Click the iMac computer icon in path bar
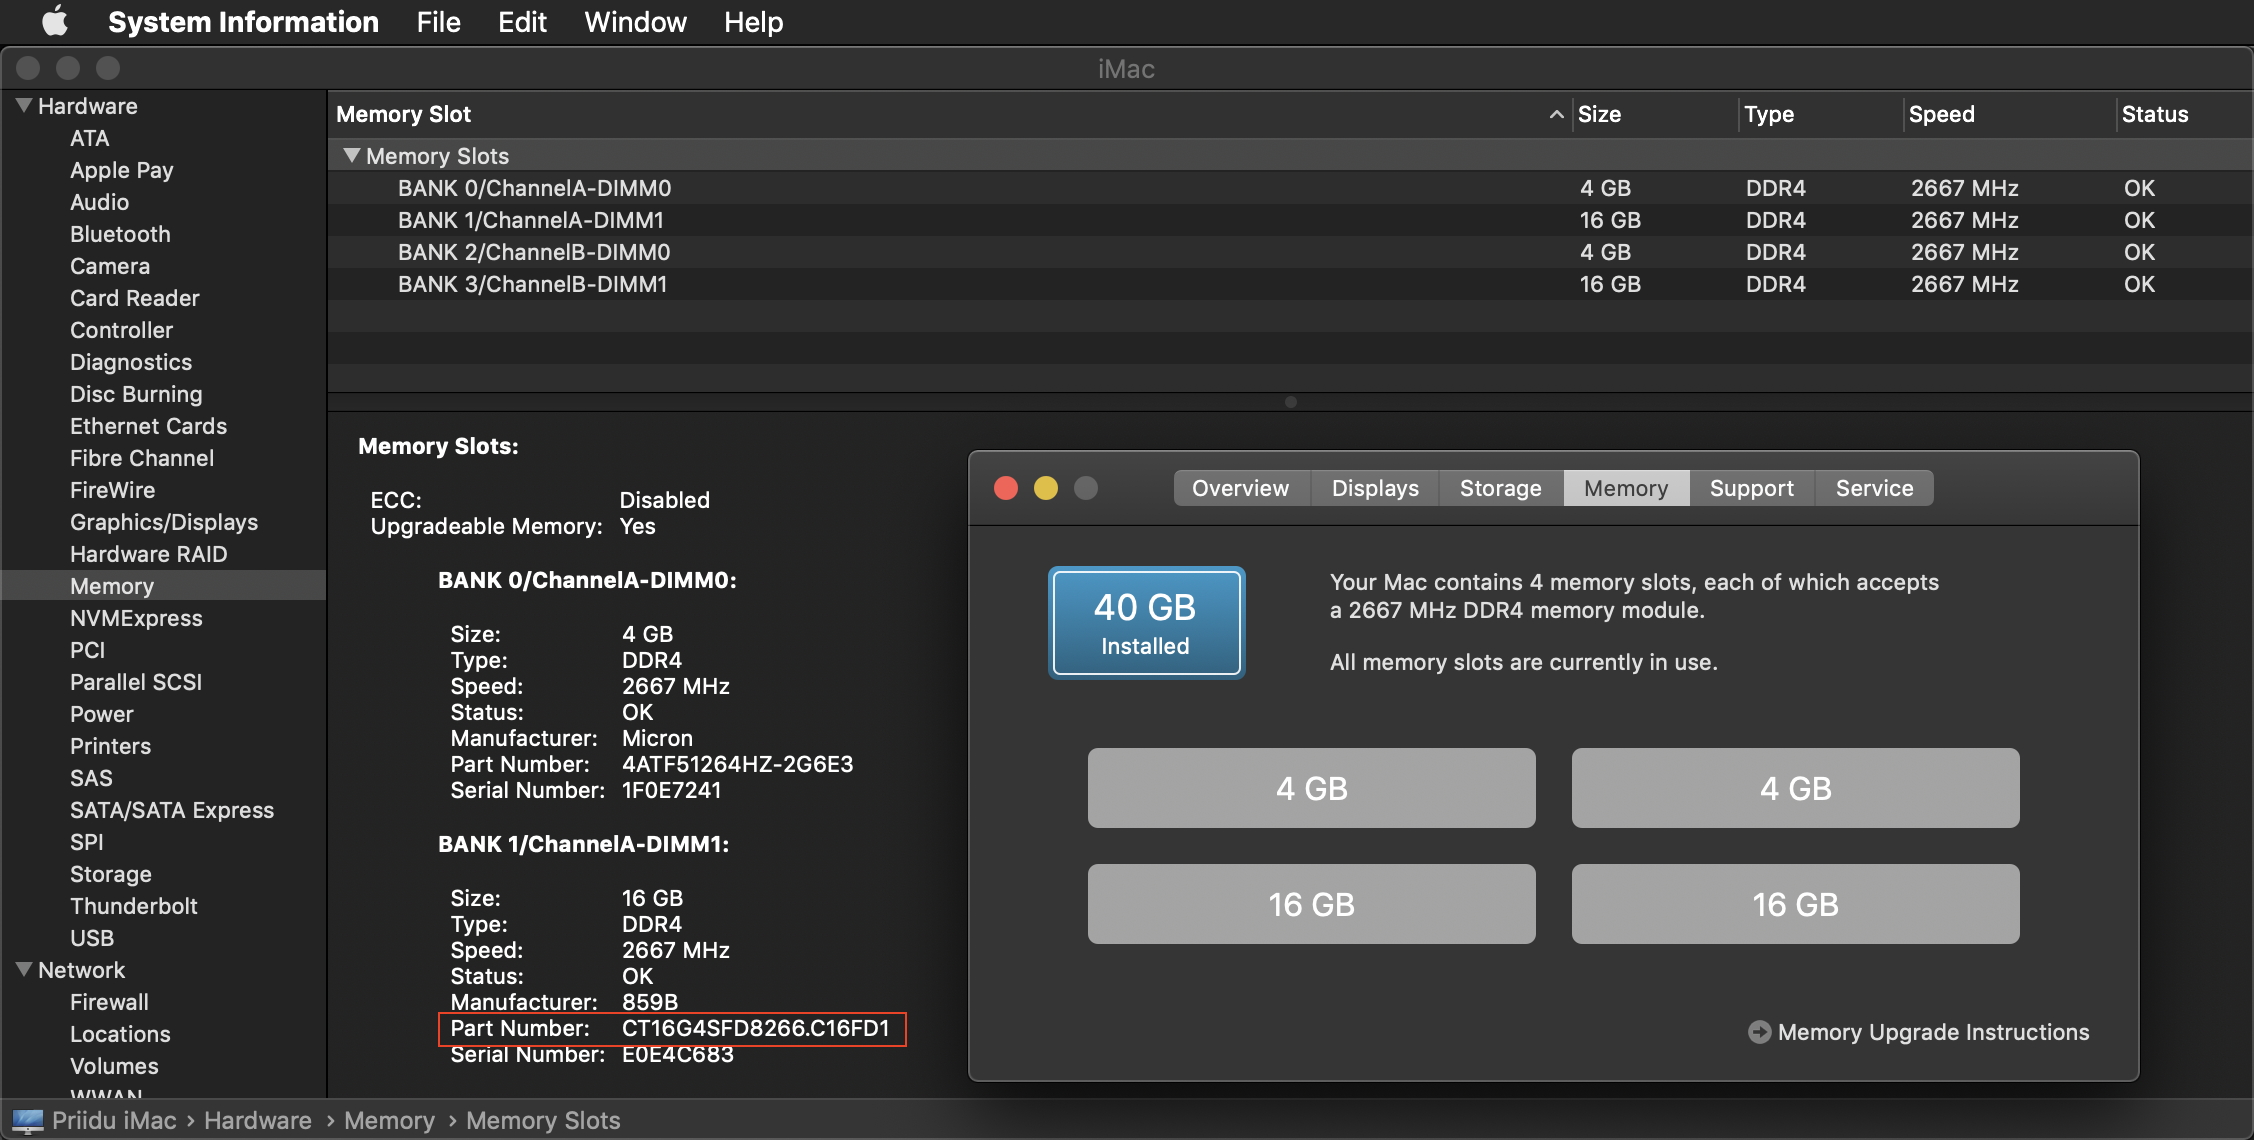This screenshot has height=1140, width=2254. pos(28,1121)
